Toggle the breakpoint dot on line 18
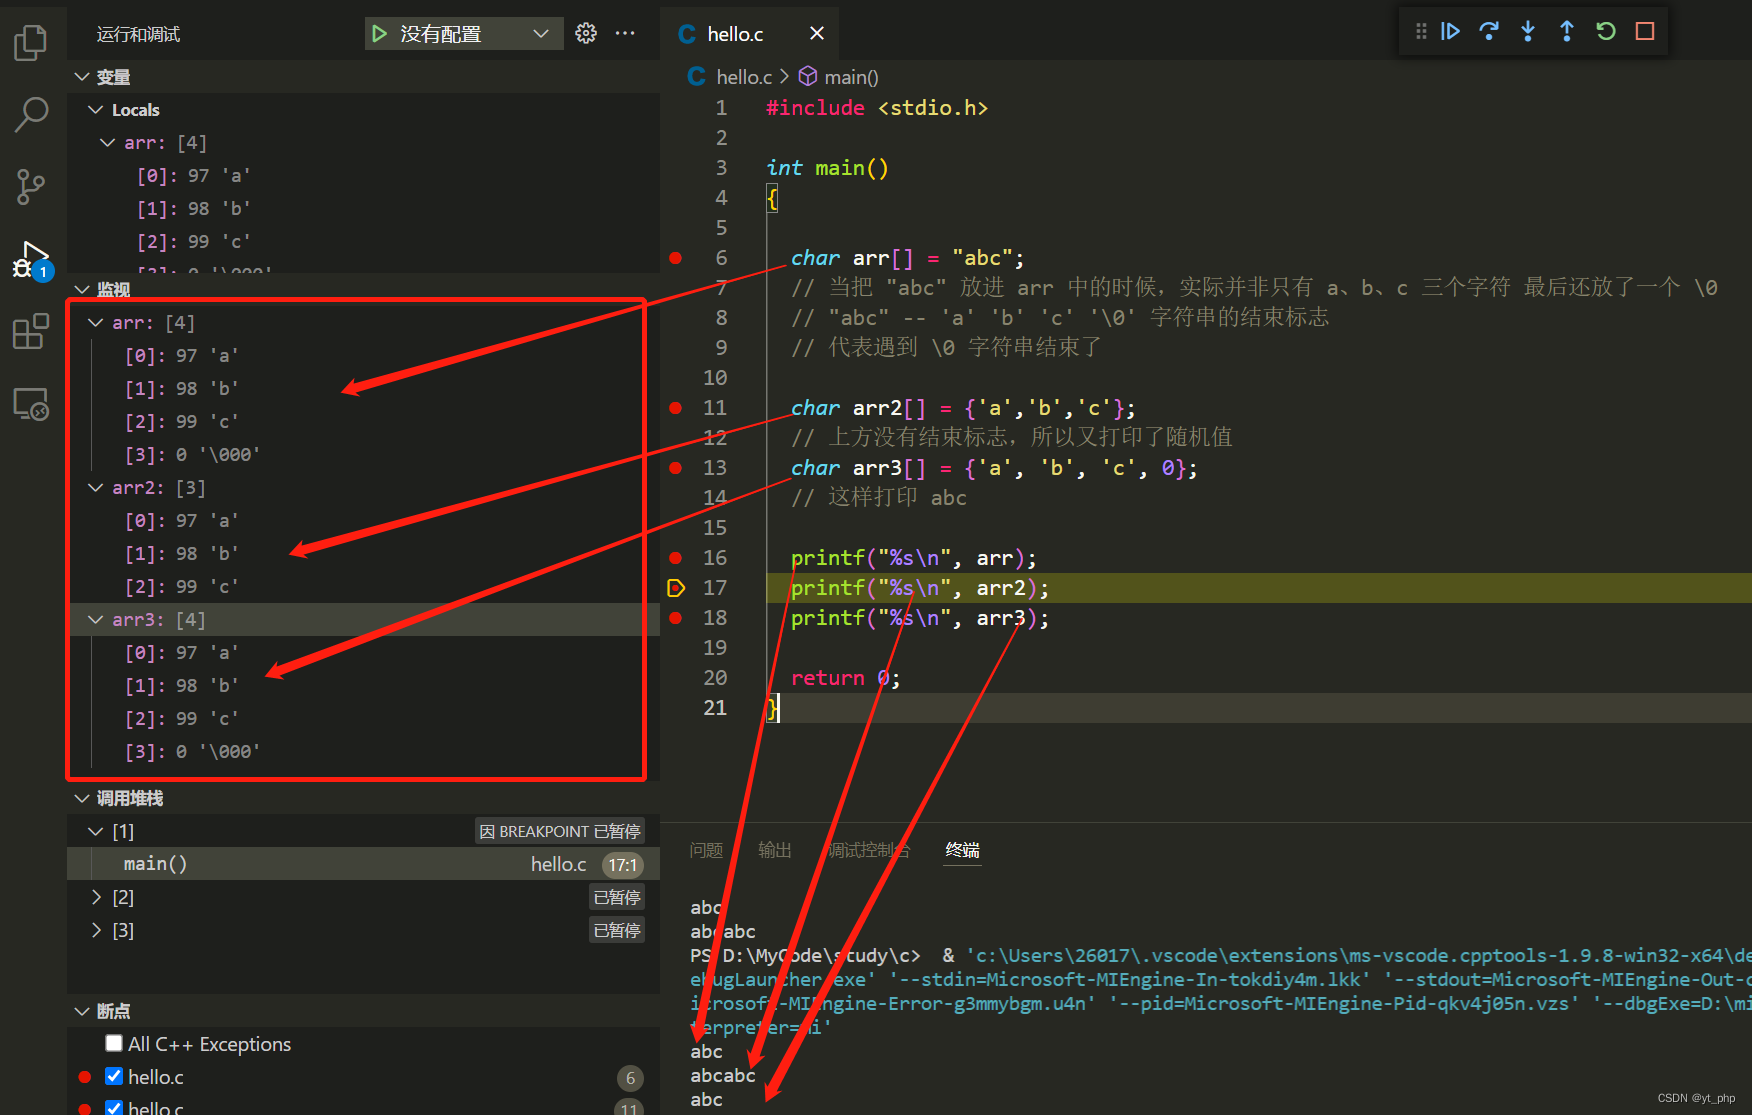 (676, 618)
